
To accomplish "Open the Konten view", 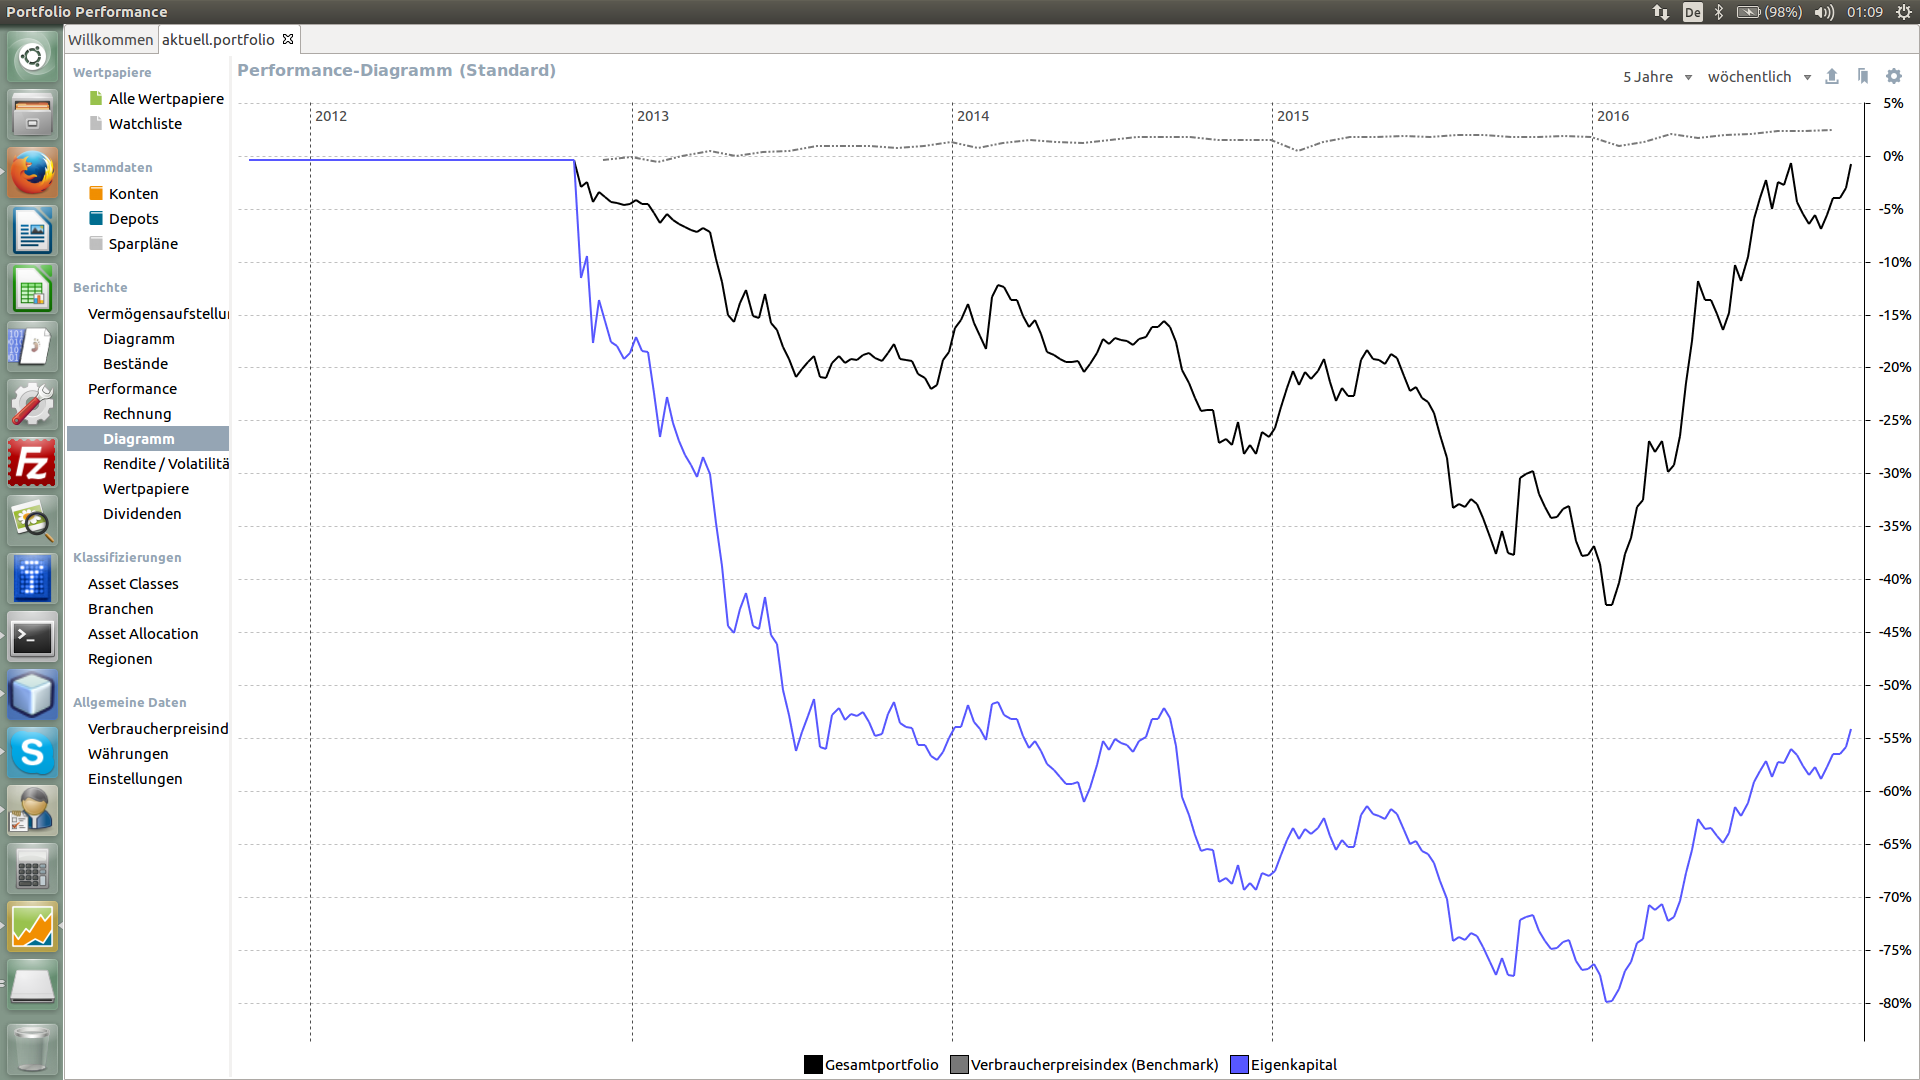I will click(133, 194).
